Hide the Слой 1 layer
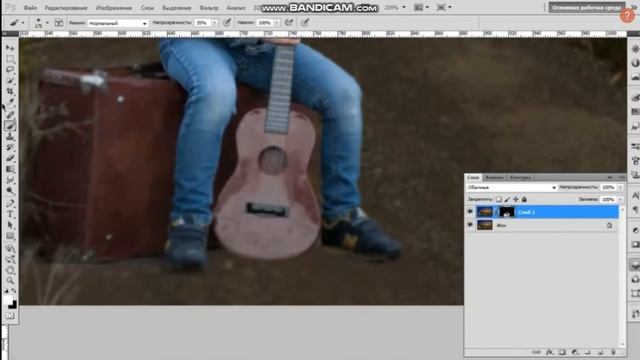 pyautogui.click(x=470, y=212)
